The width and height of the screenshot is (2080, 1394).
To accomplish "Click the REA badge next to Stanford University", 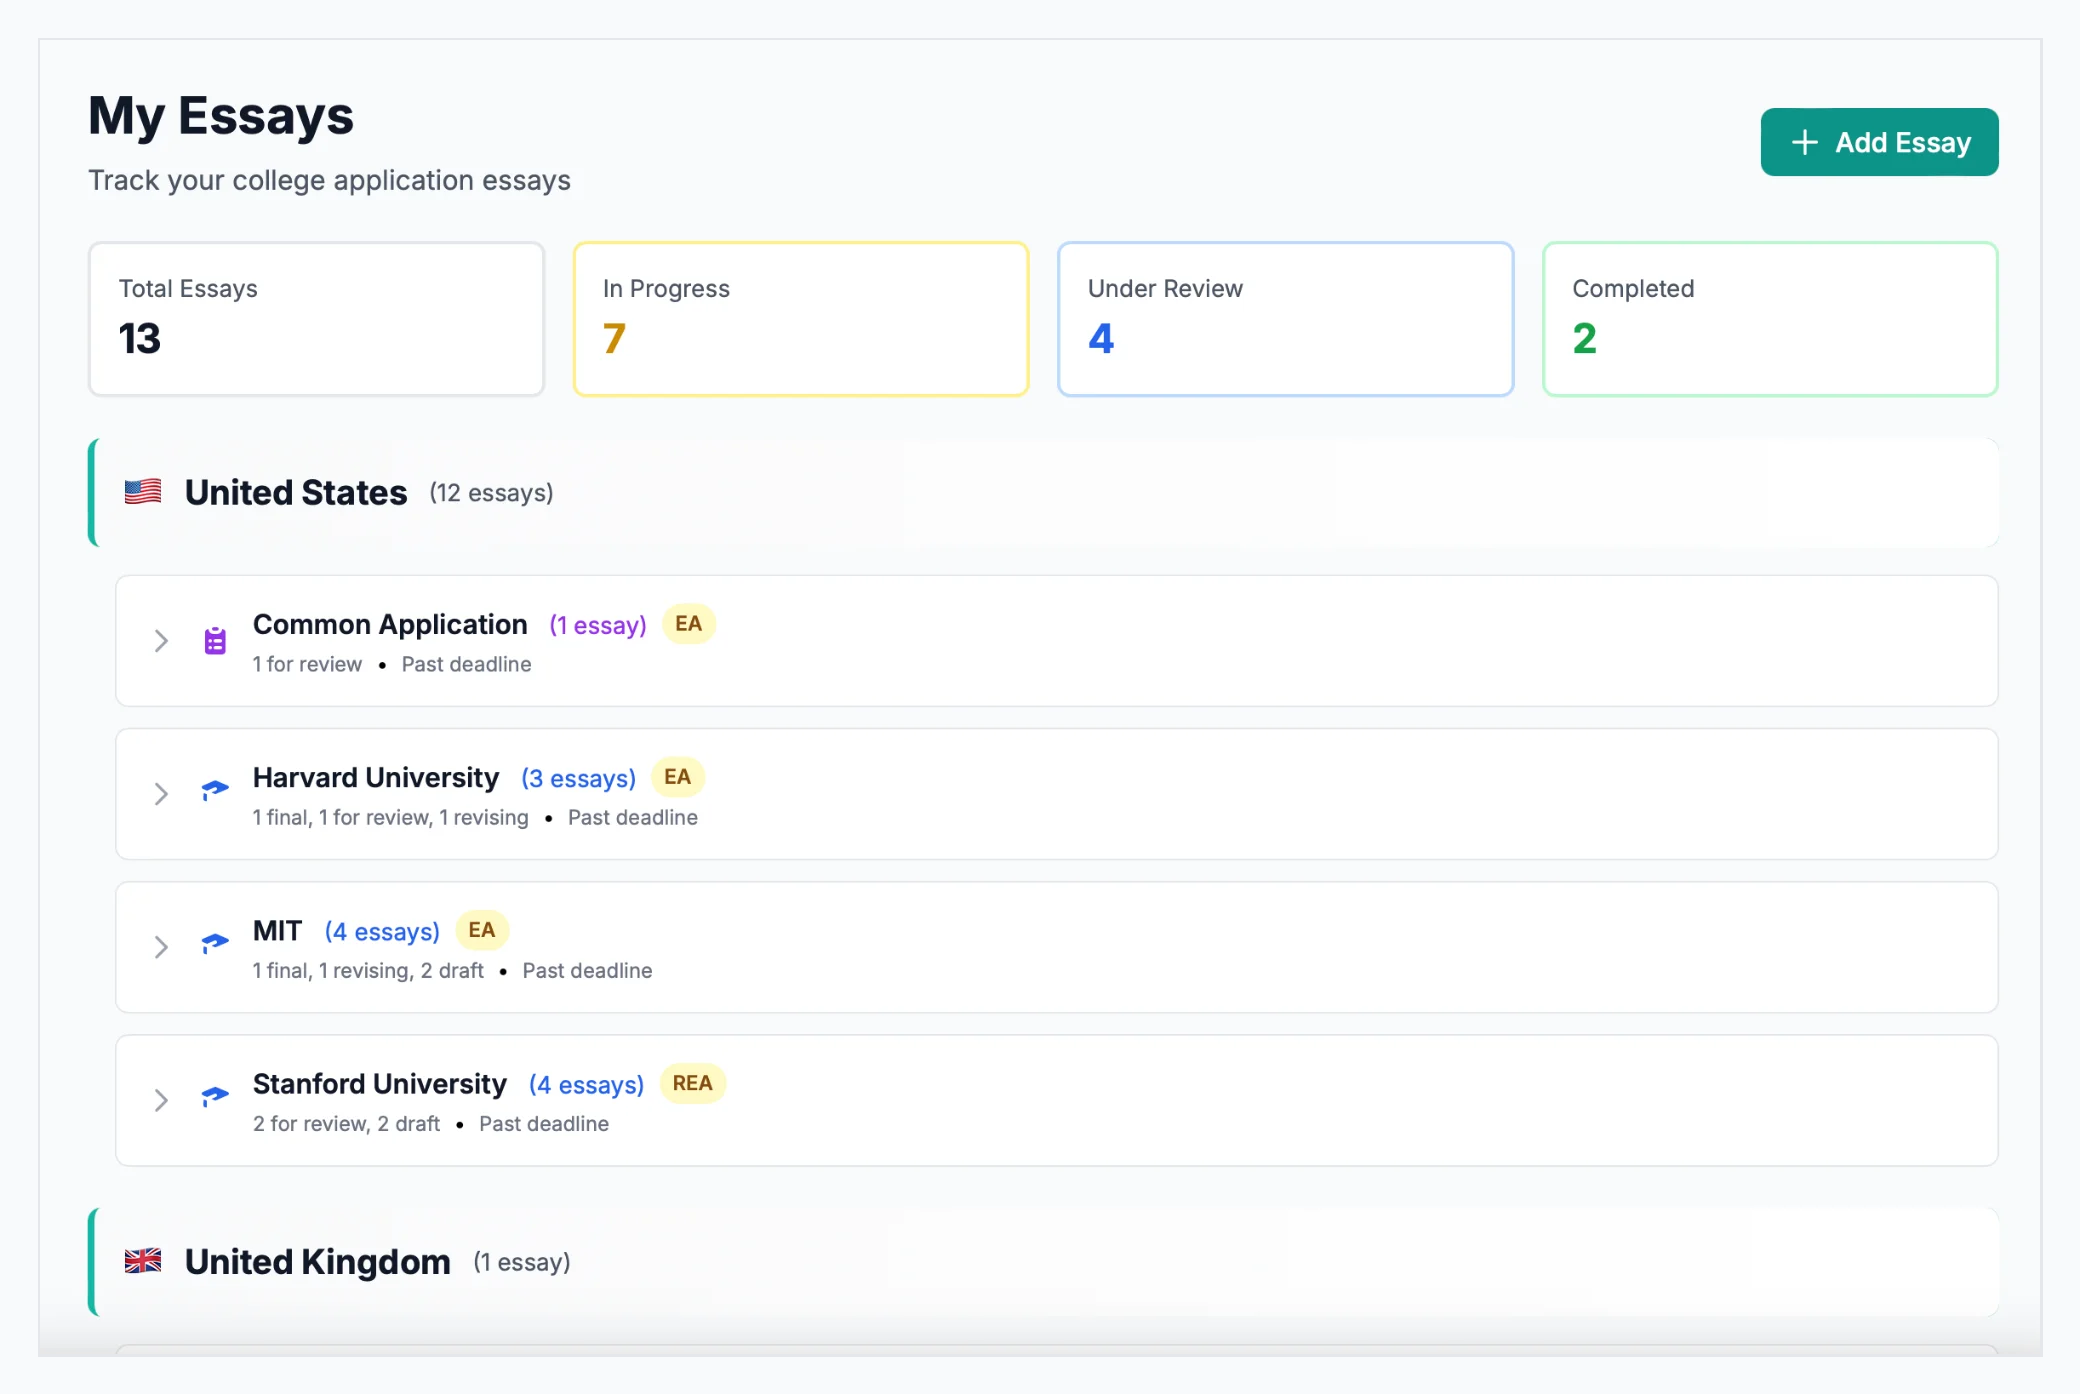I will [693, 1083].
